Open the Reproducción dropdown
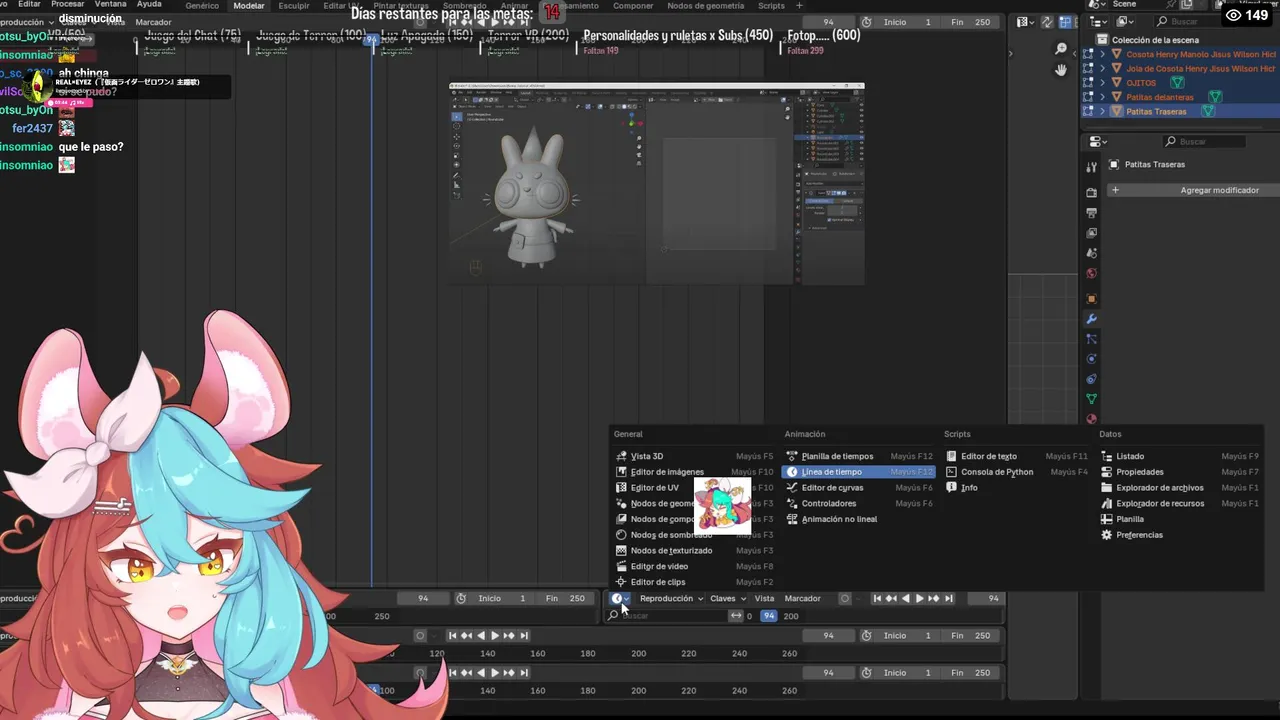This screenshot has height=720, width=1280. [x=671, y=598]
